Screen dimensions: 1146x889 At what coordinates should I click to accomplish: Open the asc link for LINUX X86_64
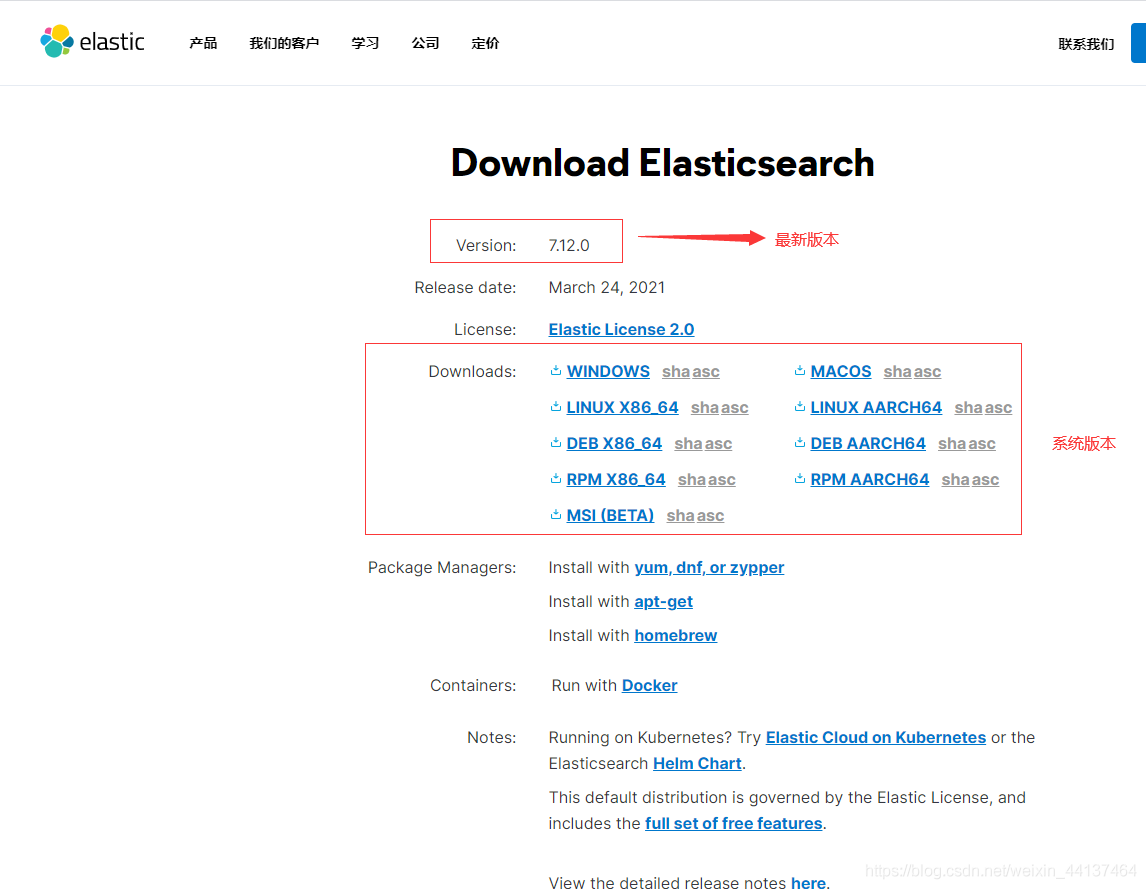tap(735, 408)
